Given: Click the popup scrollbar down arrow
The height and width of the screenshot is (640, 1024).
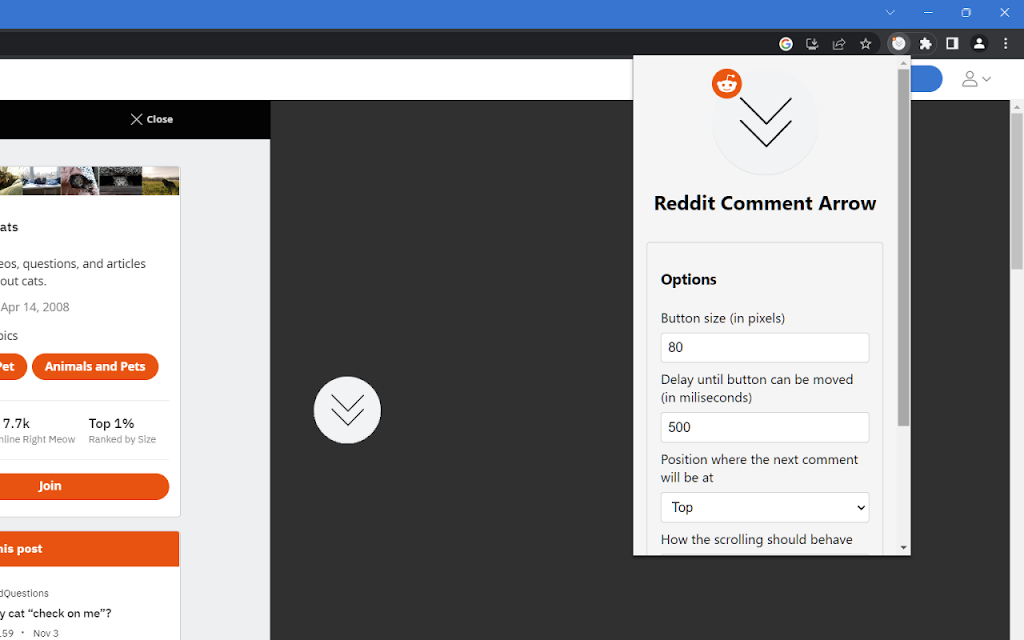Looking at the screenshot, I should pos(904,547).
